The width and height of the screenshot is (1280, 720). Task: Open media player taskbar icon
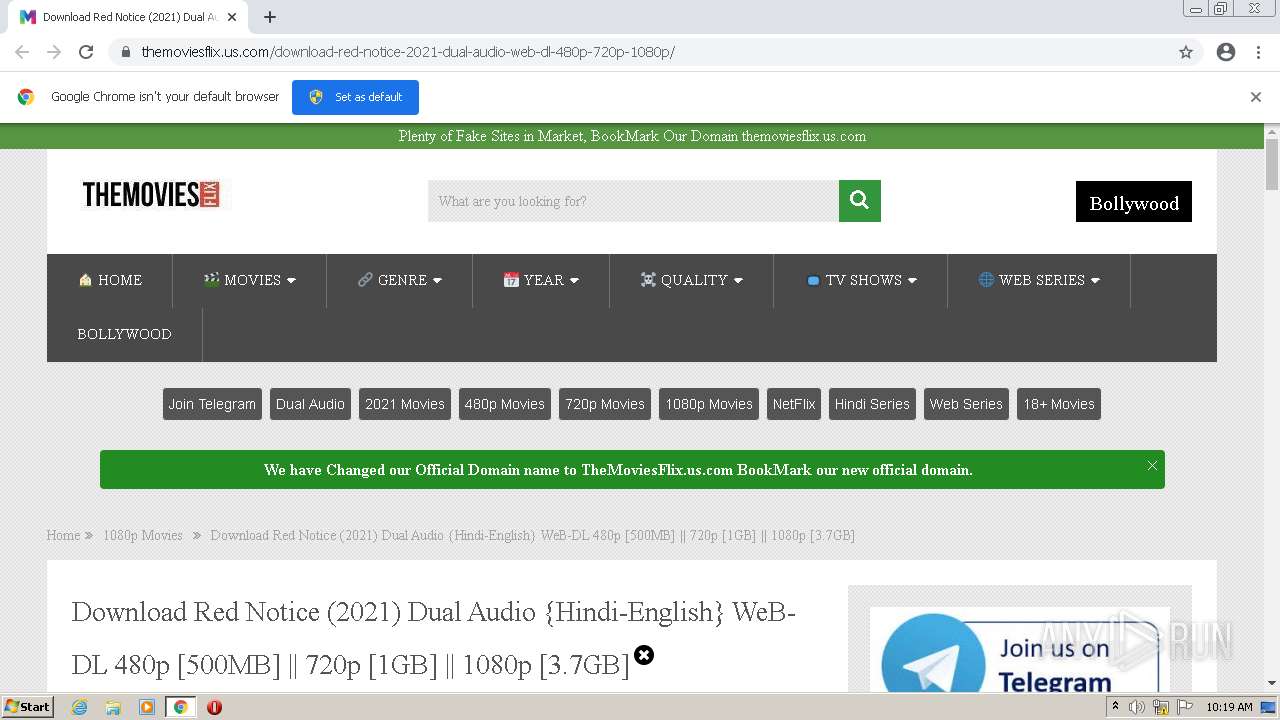pos(147,707)
